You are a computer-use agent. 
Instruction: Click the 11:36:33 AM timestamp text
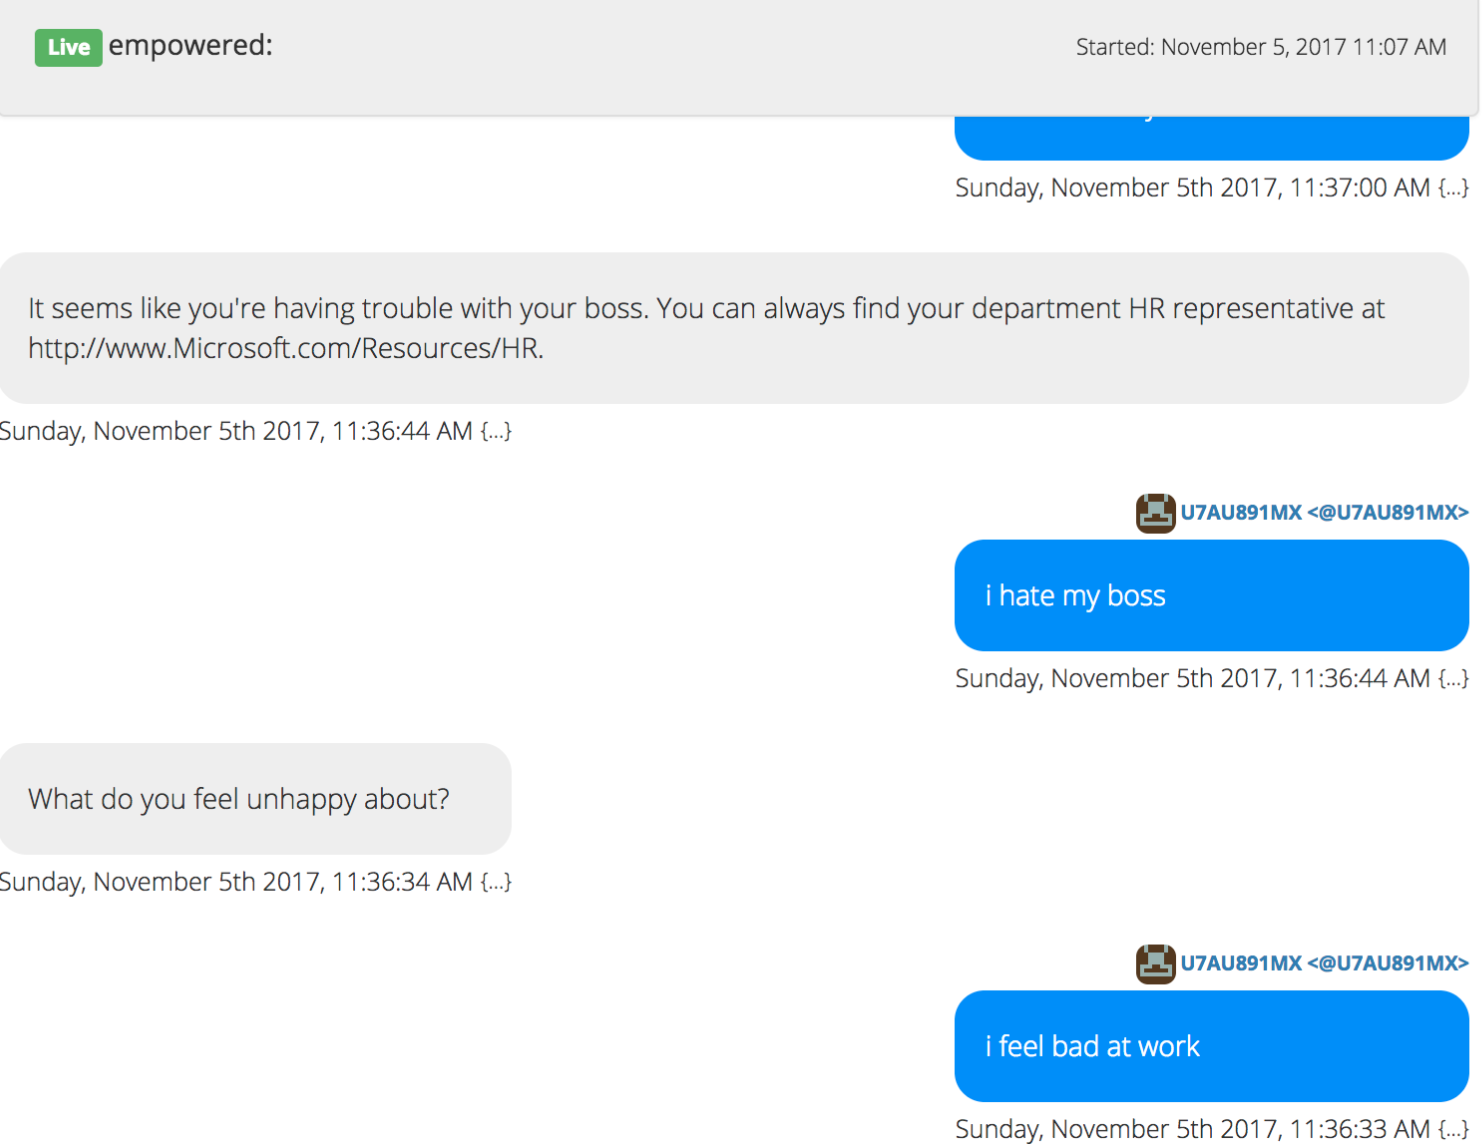pyautogui.click(x=1192, y=1129)
